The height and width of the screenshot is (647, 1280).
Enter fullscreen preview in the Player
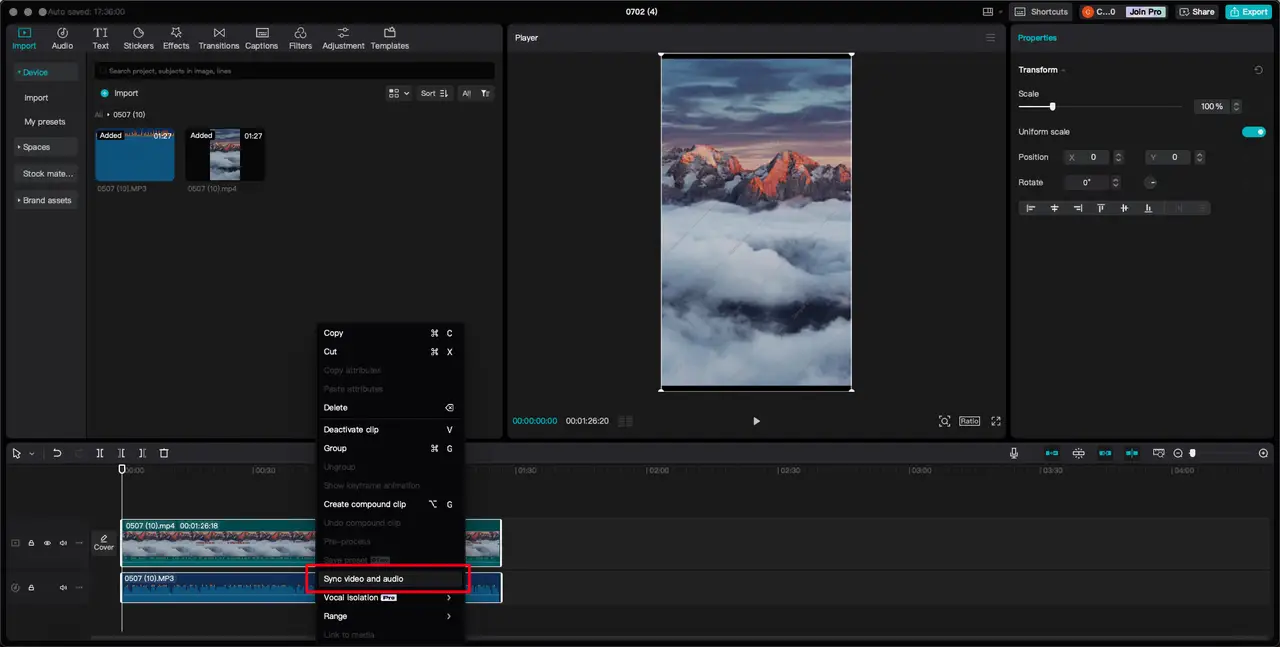tap(995, 421)
